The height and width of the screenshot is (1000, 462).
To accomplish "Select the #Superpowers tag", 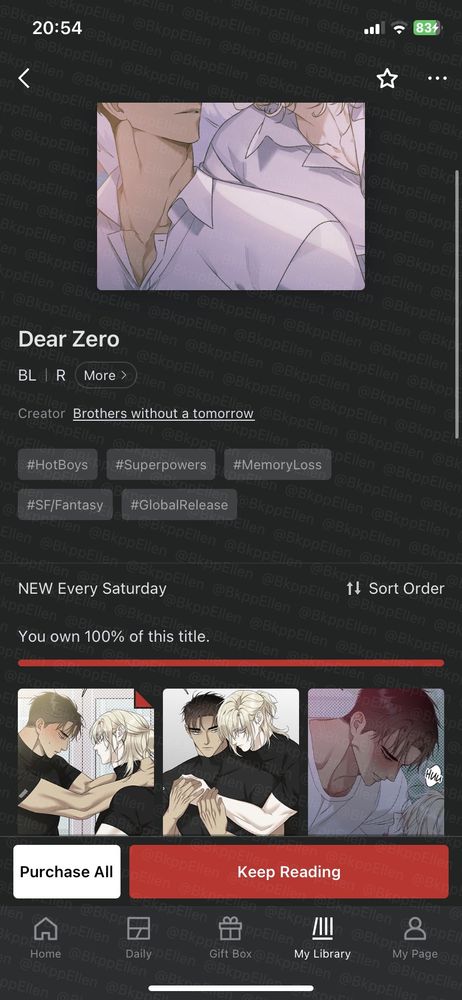I will (x=161, y=464).
